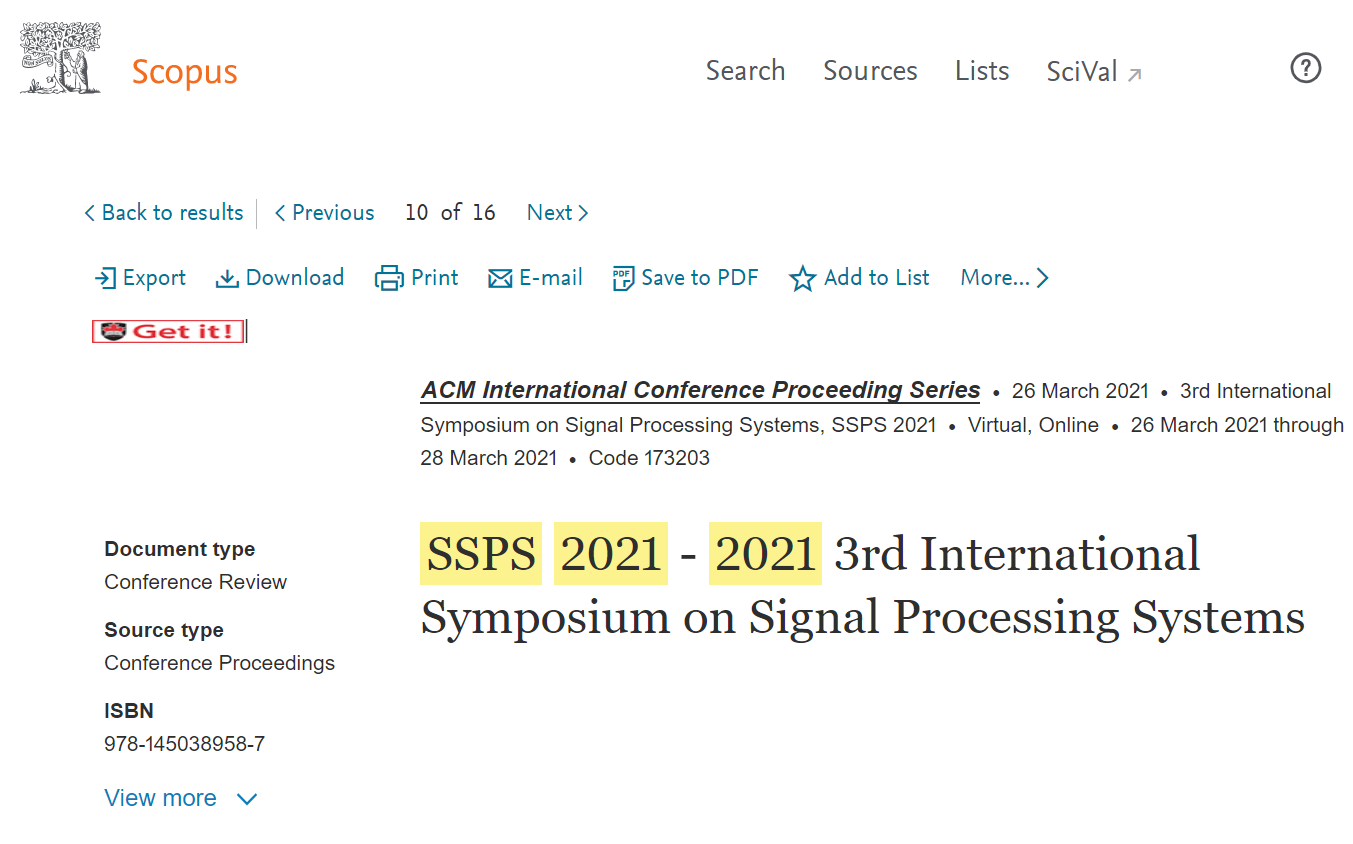
Task: Go to the Previous document
Action: (324, 213)
